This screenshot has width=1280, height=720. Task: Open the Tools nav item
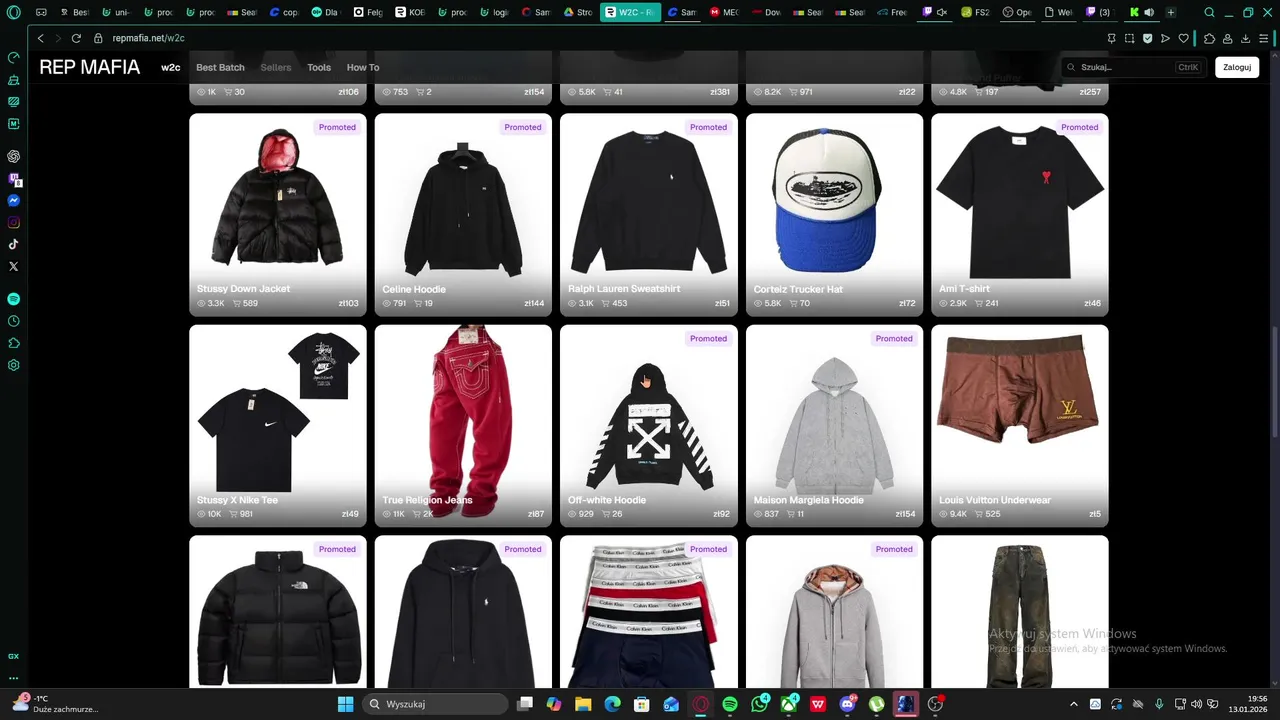point(319,67)
